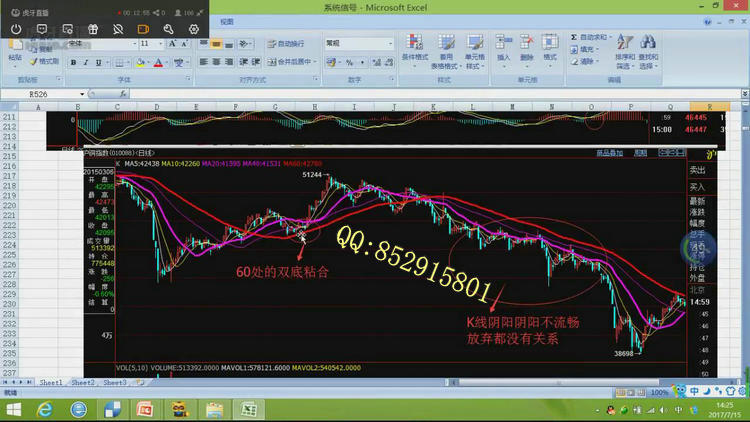The width and height of the screenshot is (750, 422).
Task: Open the font size dropdown
Action: point(161,44)
